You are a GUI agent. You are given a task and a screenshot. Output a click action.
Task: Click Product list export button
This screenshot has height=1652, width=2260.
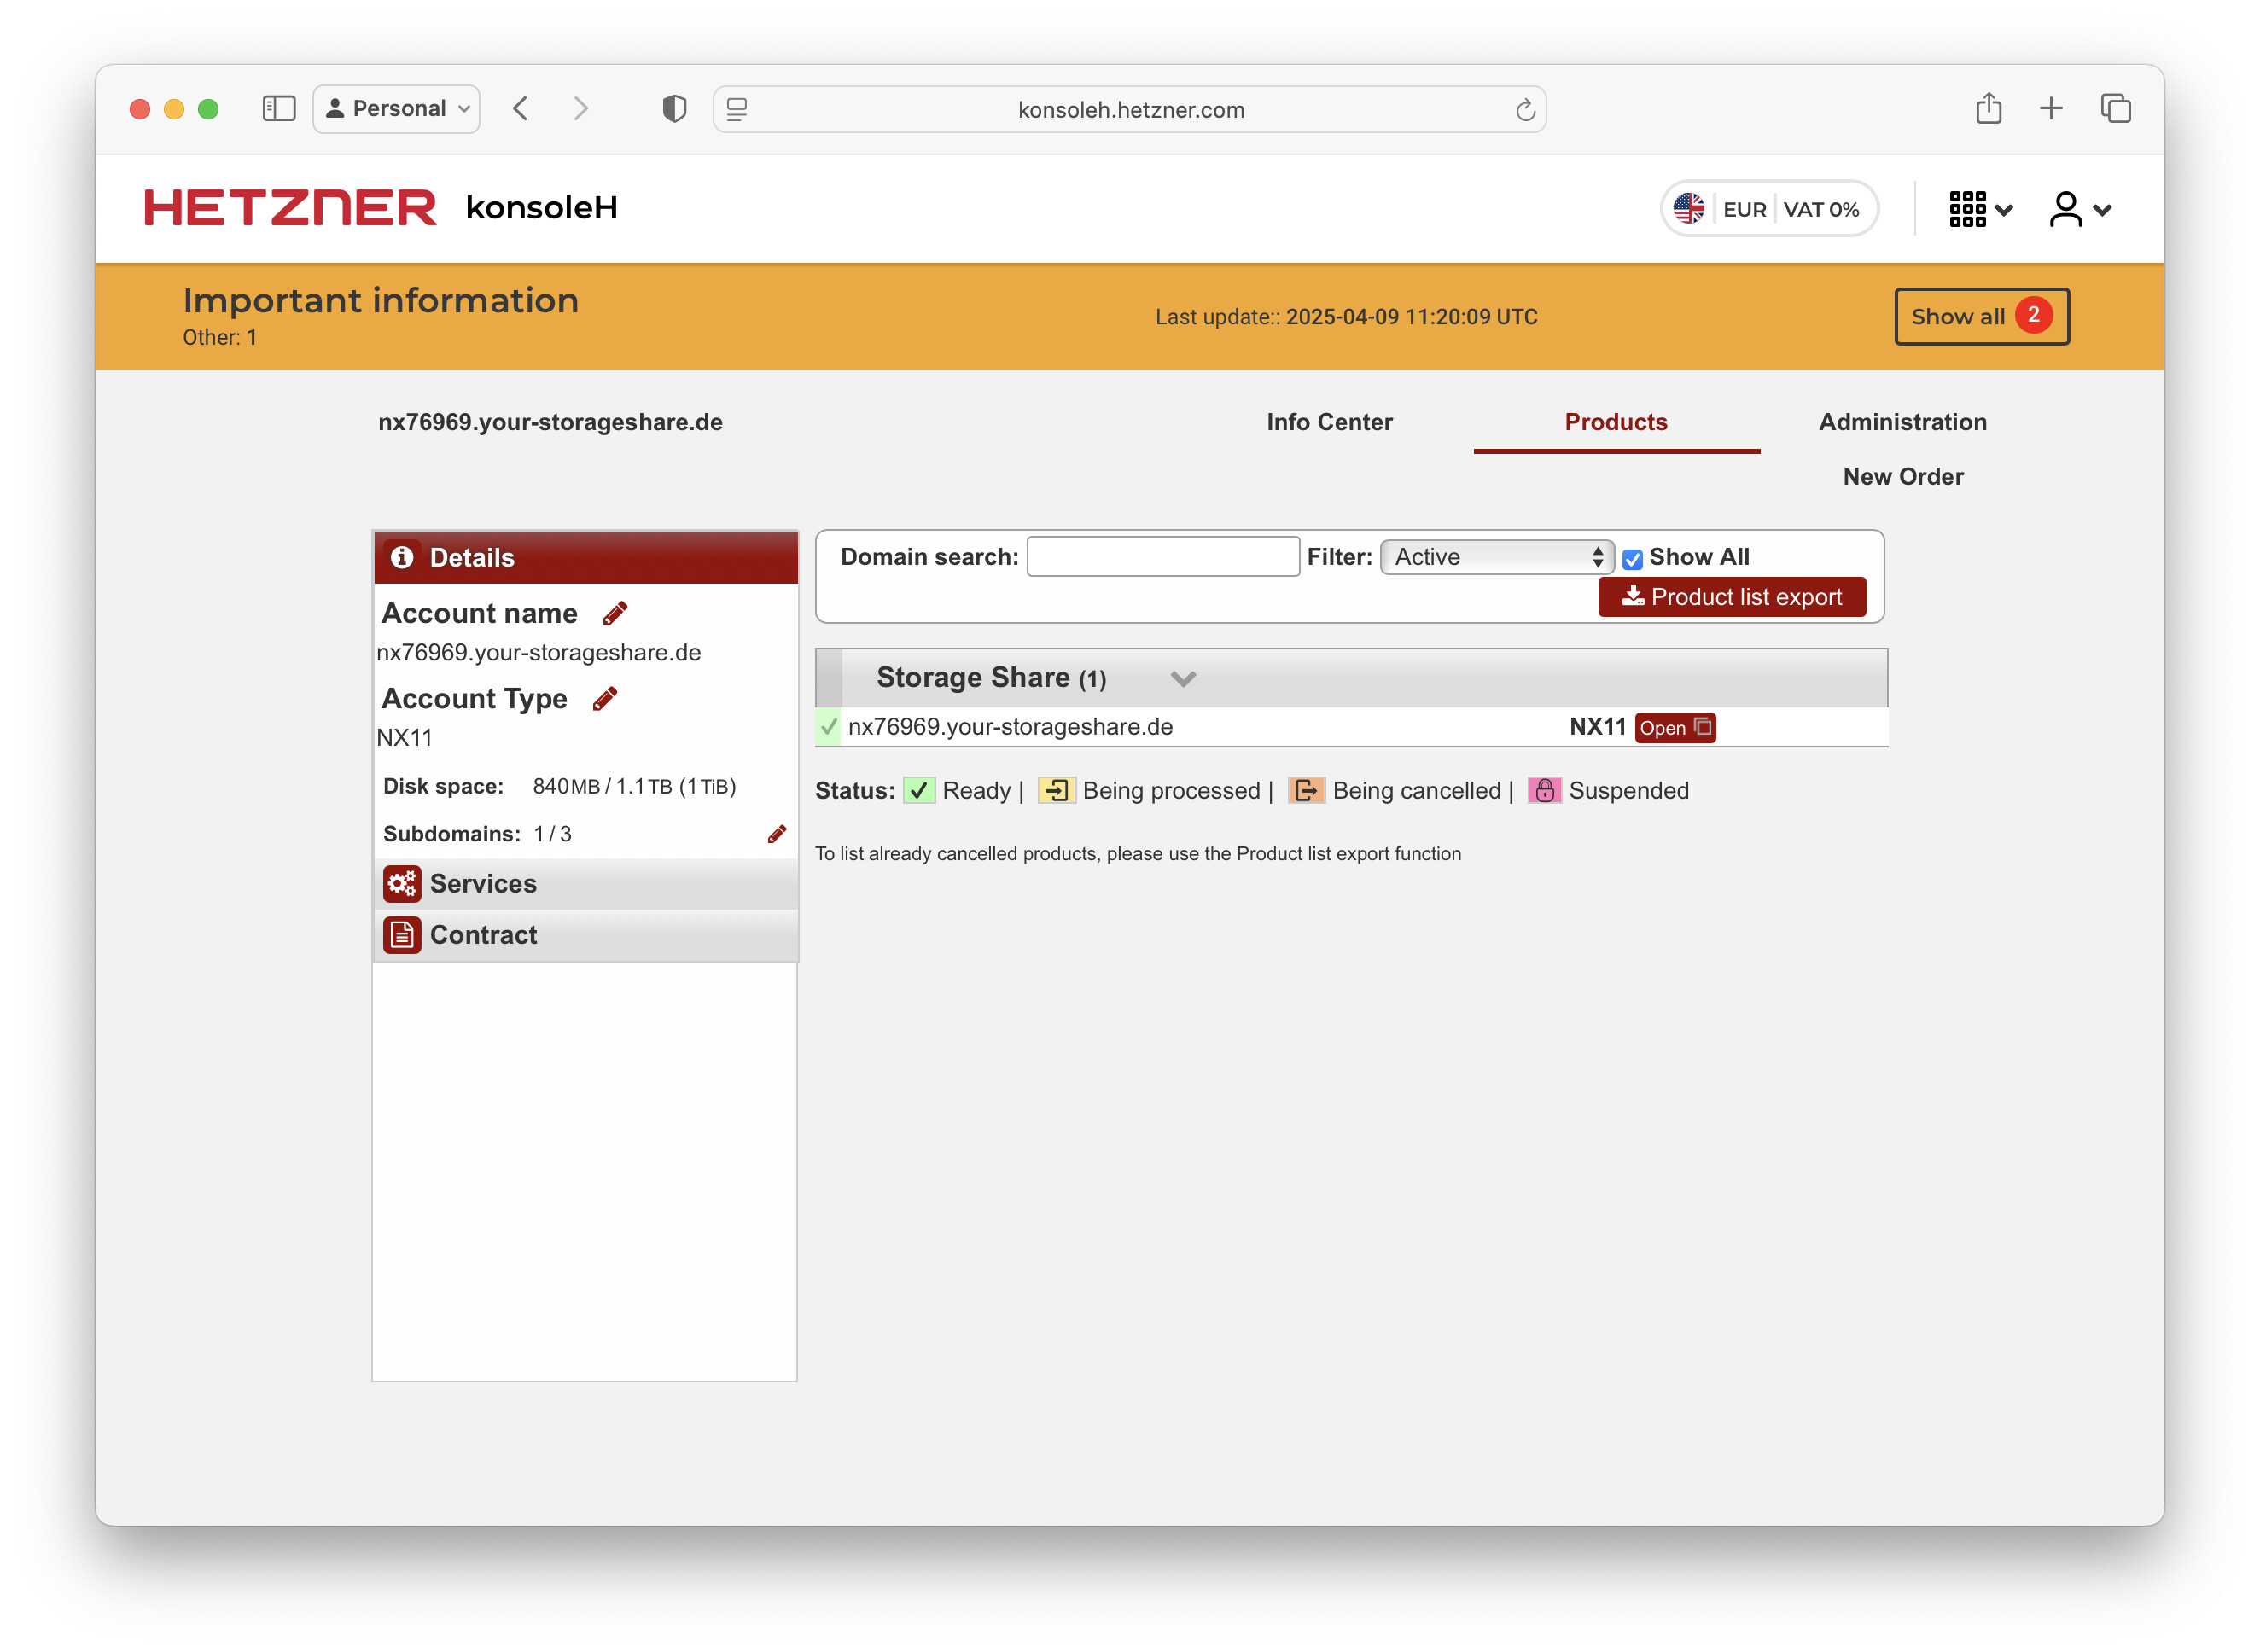1732,597
